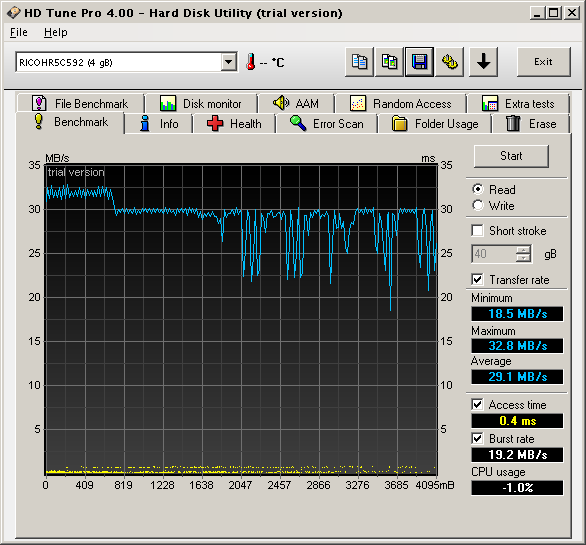This screenshot has height=545, width=586.
Task: Select the Write radio button
Action: 478,205
